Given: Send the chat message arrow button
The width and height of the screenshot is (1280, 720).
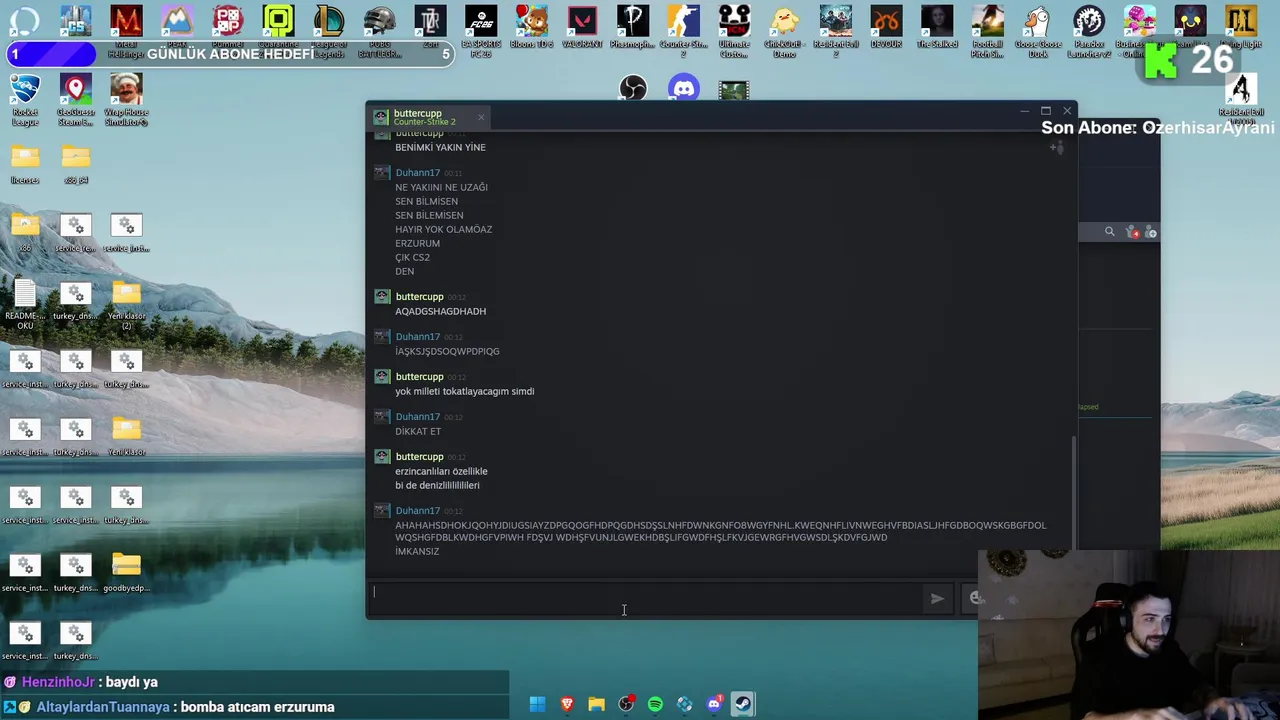Looking at the screenshot, I should tap(937, 598).
